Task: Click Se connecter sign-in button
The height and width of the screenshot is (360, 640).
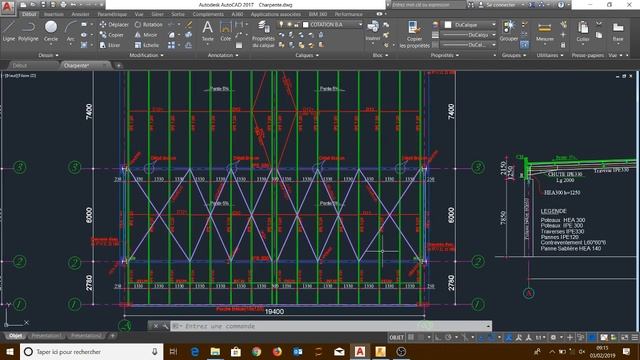Action: [x=501, y=5]
